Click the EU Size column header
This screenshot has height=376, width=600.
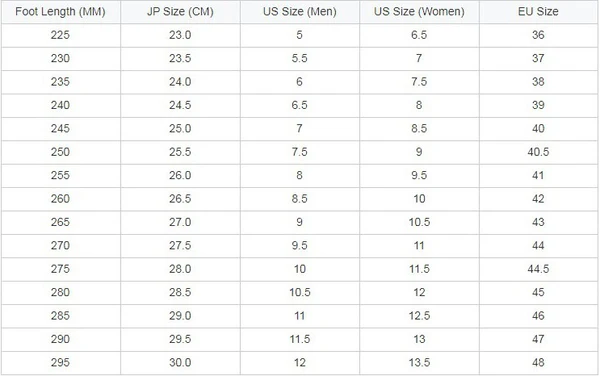[x=538, y=11]
